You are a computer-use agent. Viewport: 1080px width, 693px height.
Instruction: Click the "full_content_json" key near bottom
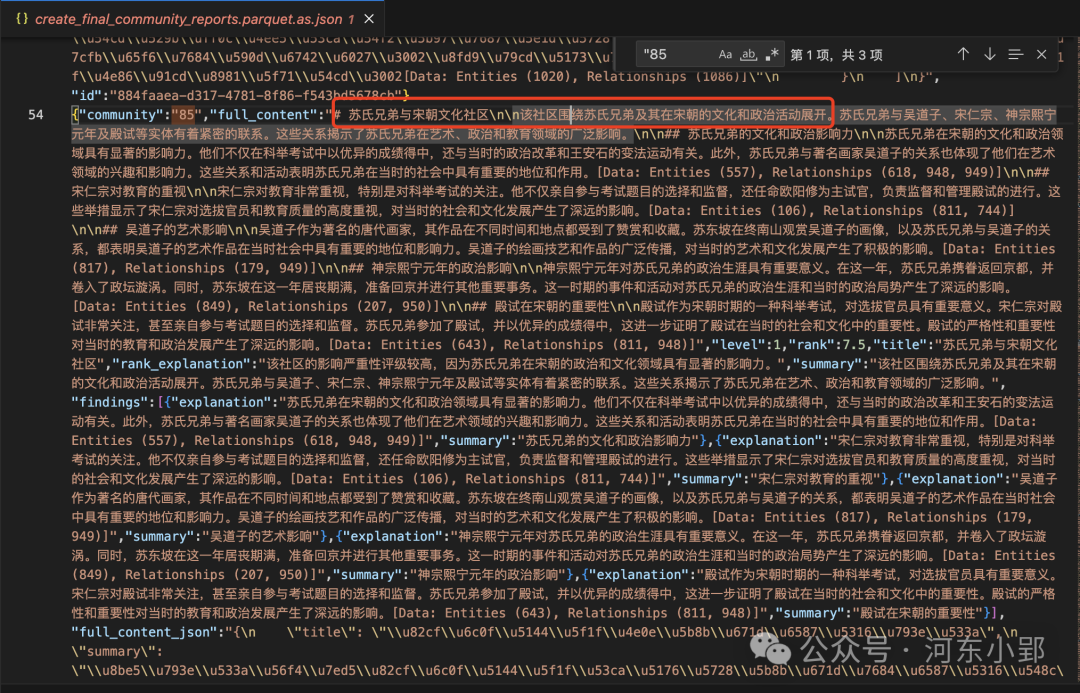click(x=141, y=632)
